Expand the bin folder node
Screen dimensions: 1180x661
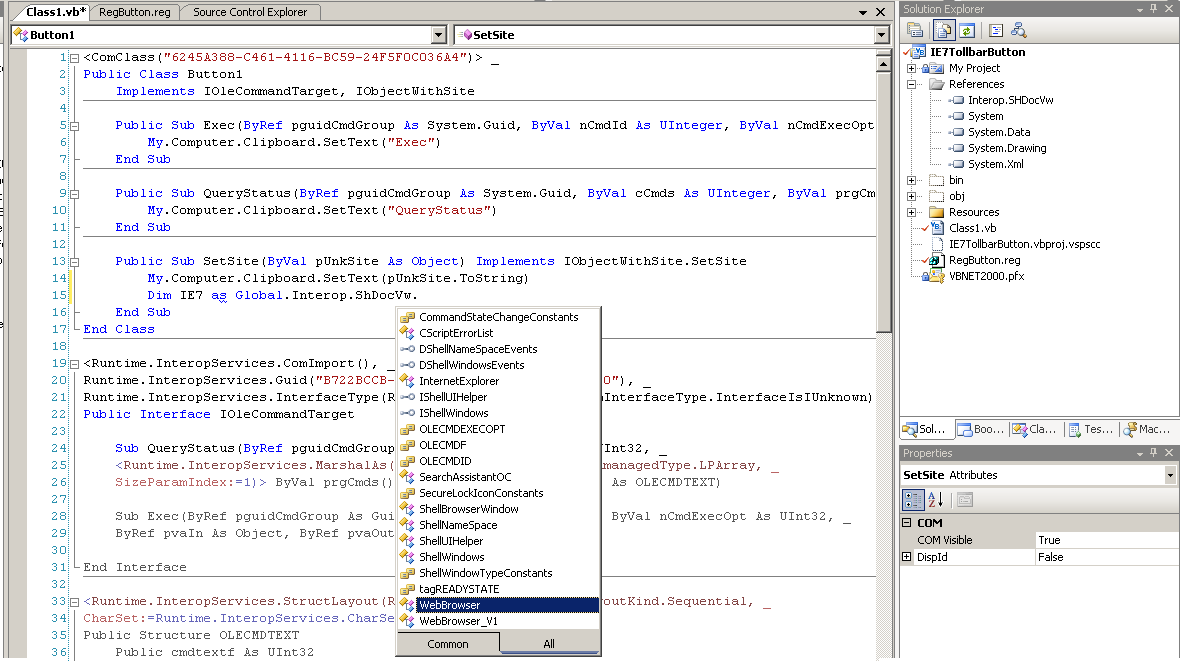pyautogui.click(x=911, y=181)
